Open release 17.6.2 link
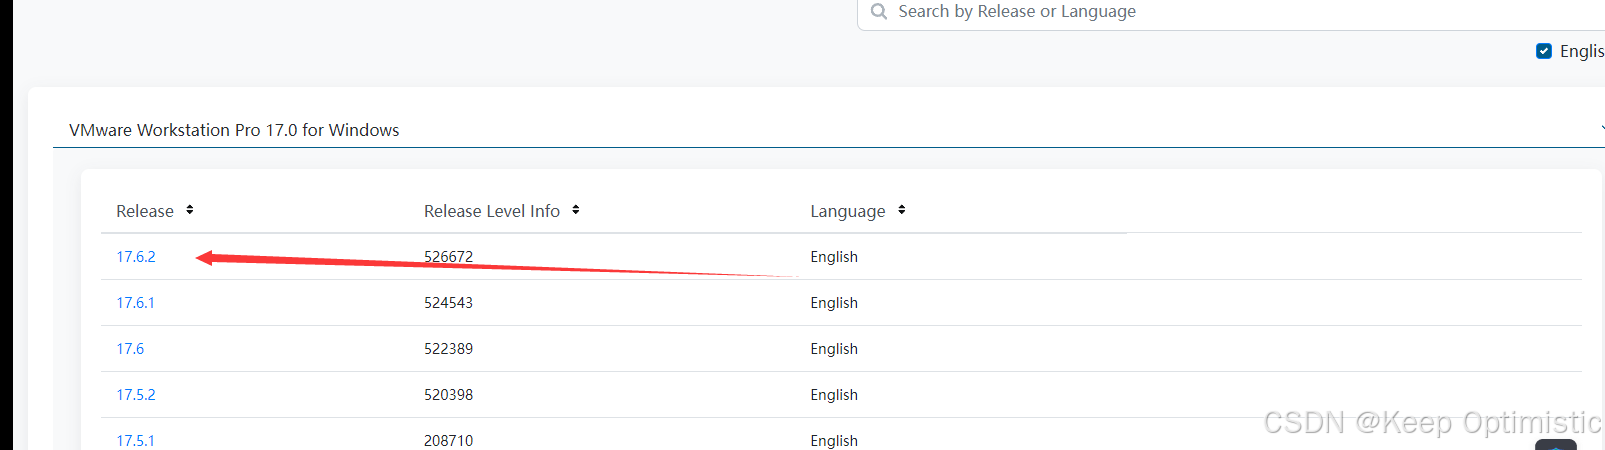1605x450 pixels. 136,257
